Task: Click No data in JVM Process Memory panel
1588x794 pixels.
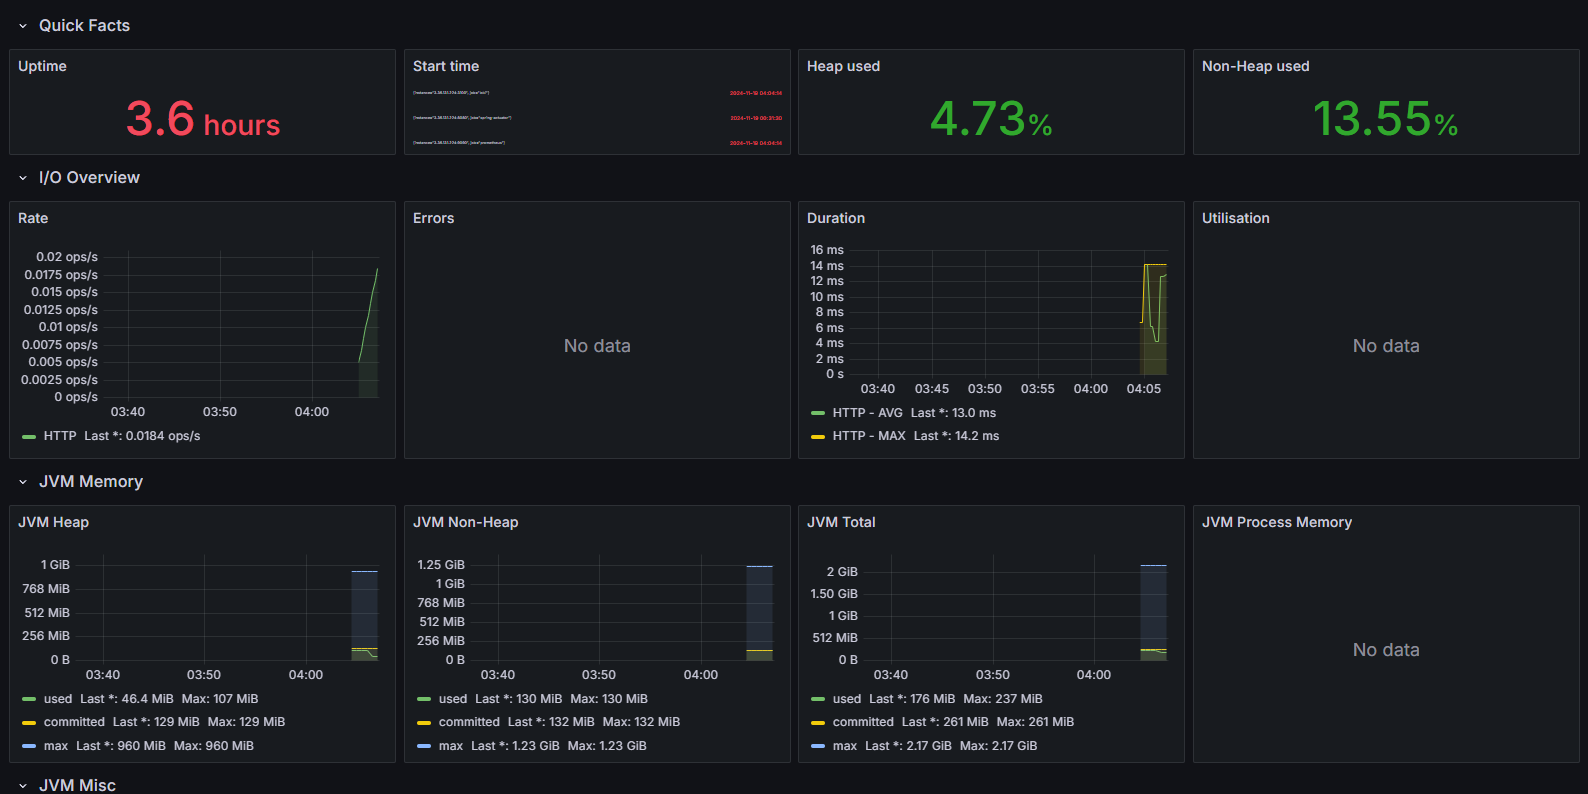Action: click(1386, 650)
